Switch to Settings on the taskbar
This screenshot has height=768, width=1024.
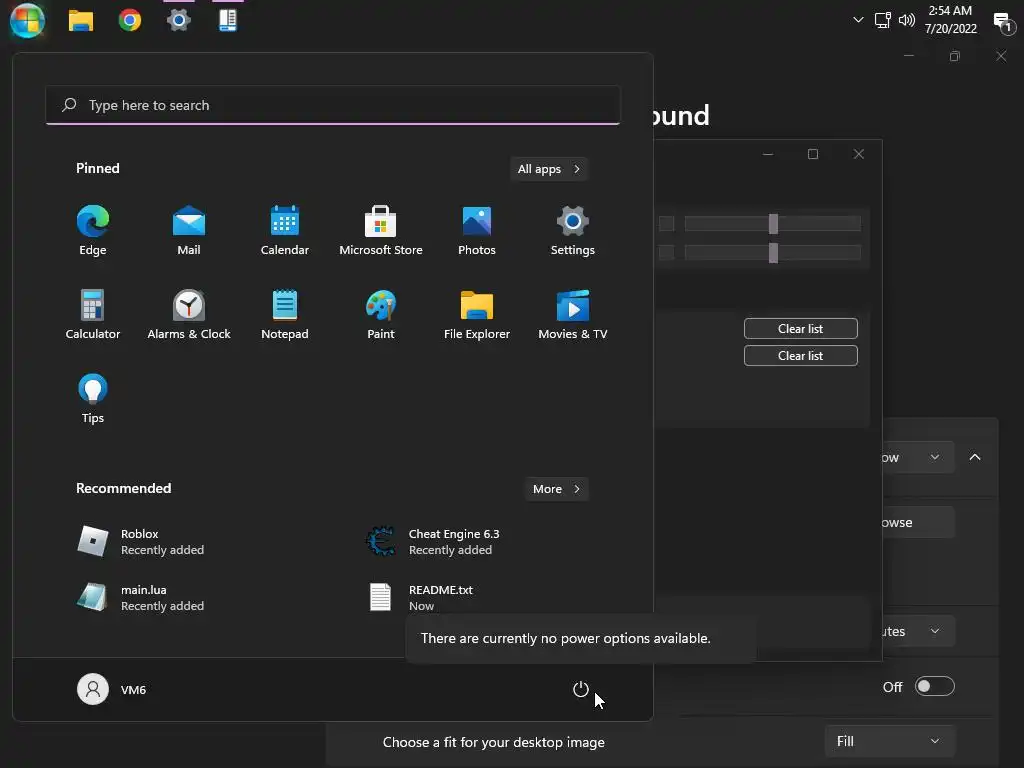(179, 20)
